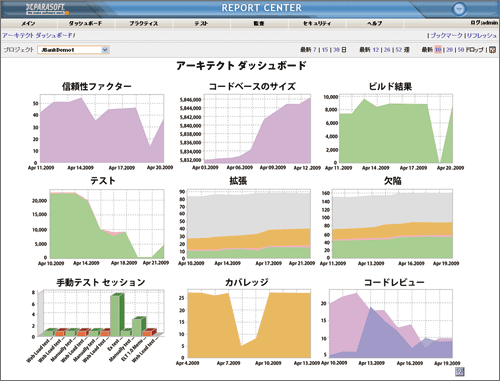Click the アーキテクト ダッシュボード page title

(241, 65)
